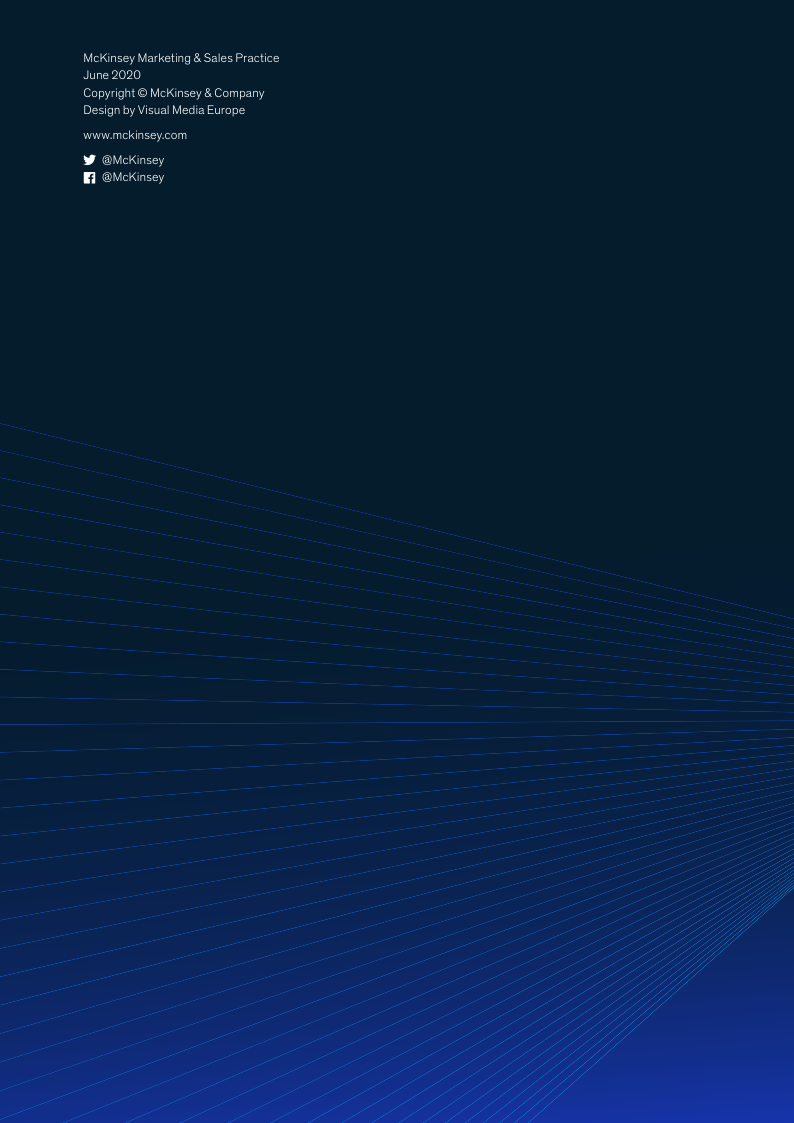The image size is (794, 1123).
Task: Click the Facebook logo icon
Action: click(x=89, y=178)
